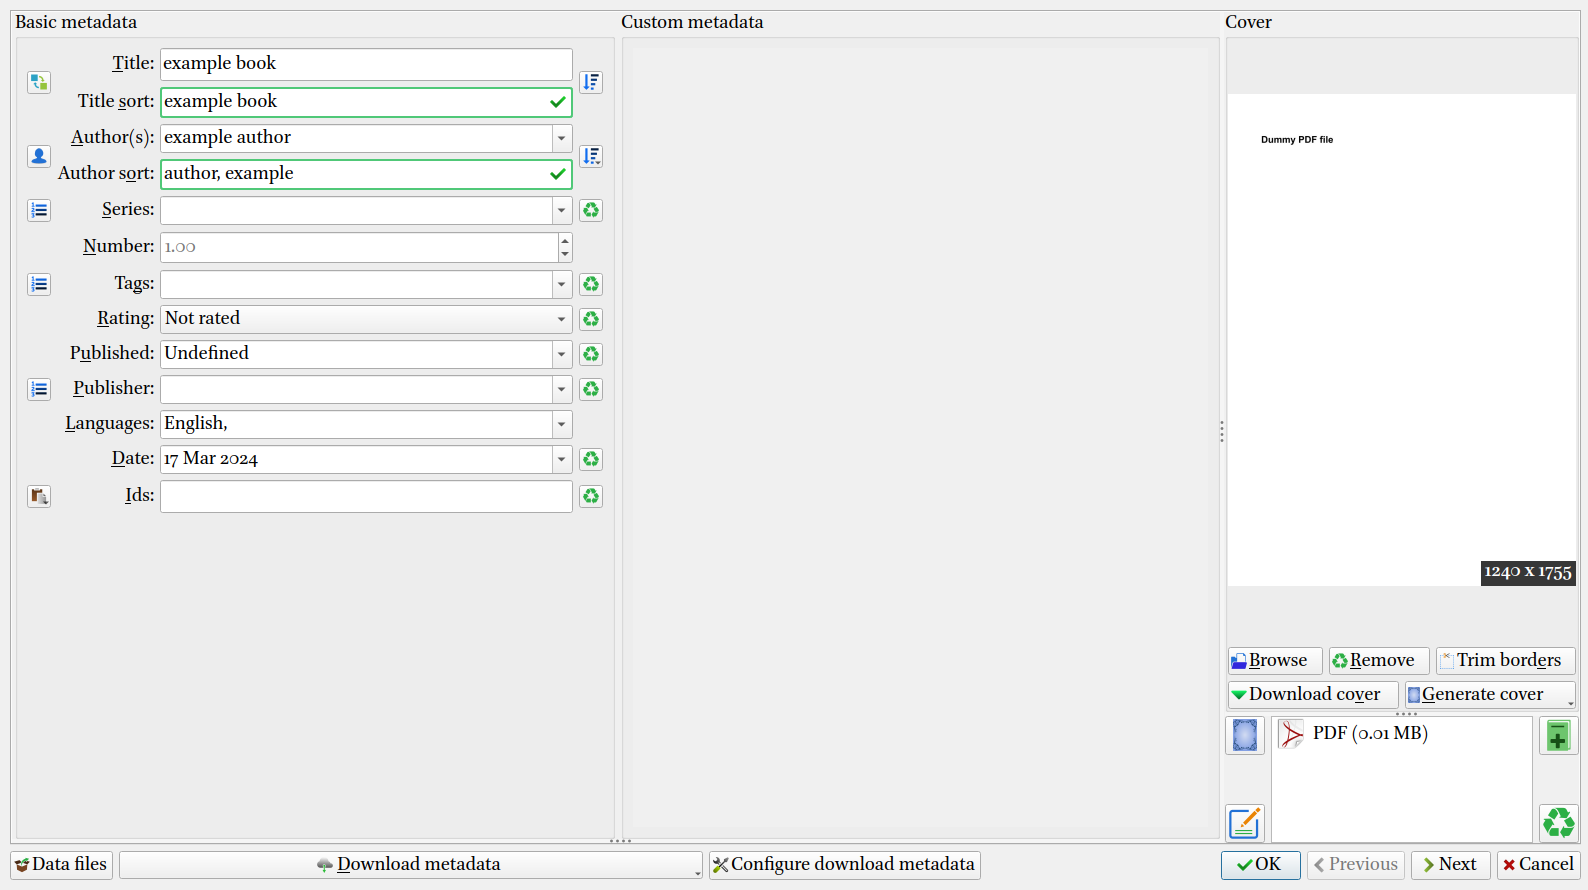This screenshot has width=1588, height=890.
Task: Clear the Tags field
Action: (591, 284)
